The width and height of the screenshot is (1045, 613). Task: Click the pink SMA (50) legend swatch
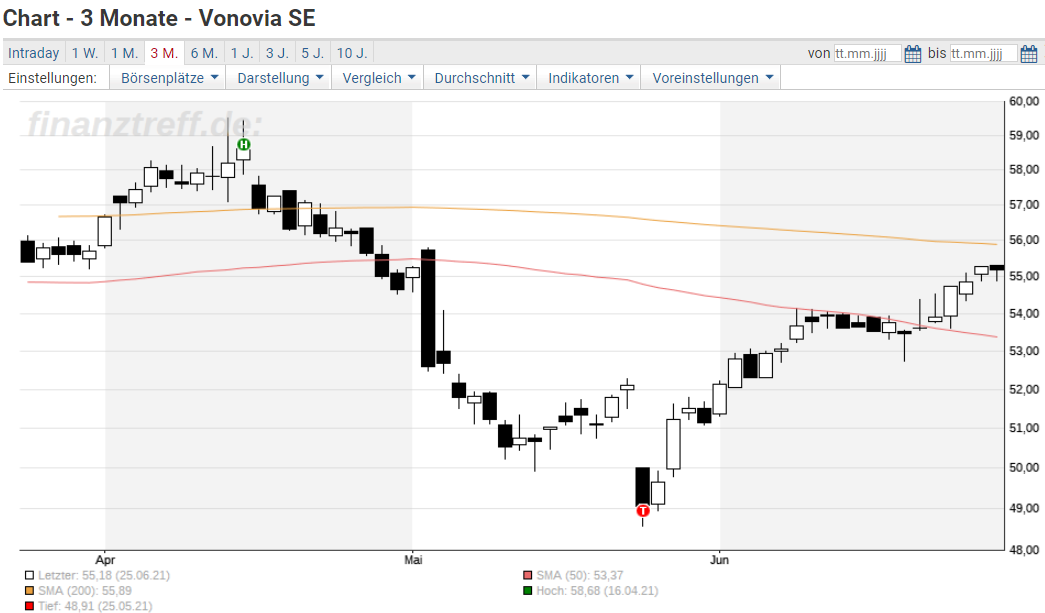coord(528,575)
